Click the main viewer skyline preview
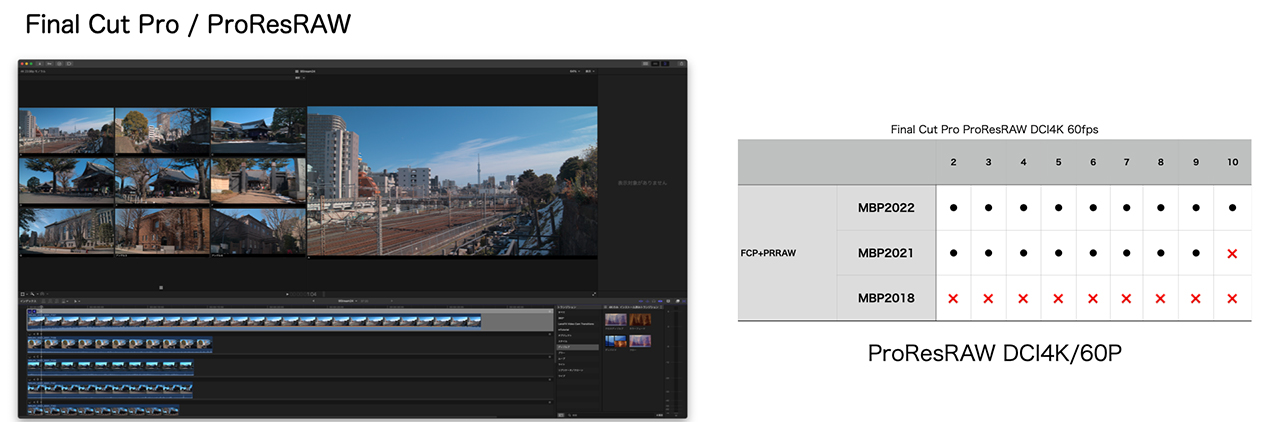 pyautogui.click(x=452, y=180)
